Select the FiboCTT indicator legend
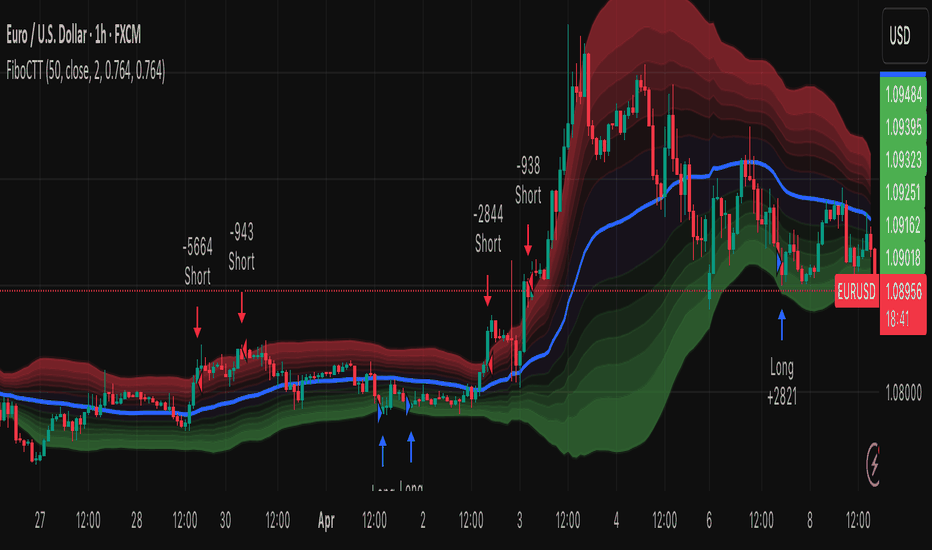The width and height of the screenshot is (932, 550). pos(84,70)
